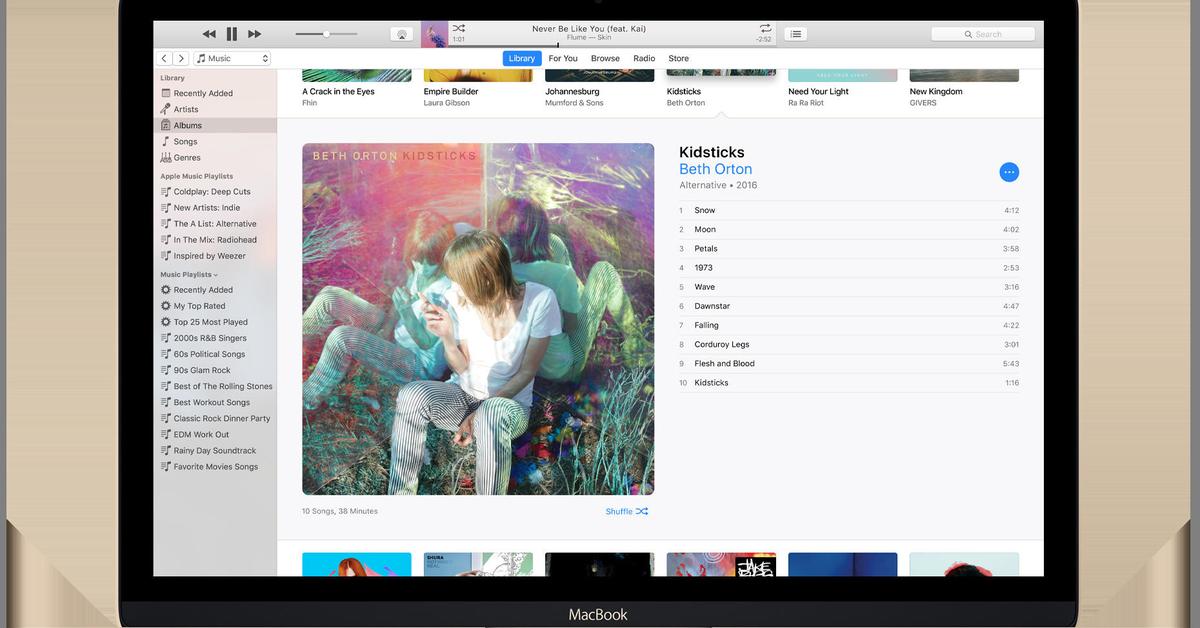This screenshot has width=1200, height=628.
Task: Open the New Artists: Indie playlist
Action: 215,208
